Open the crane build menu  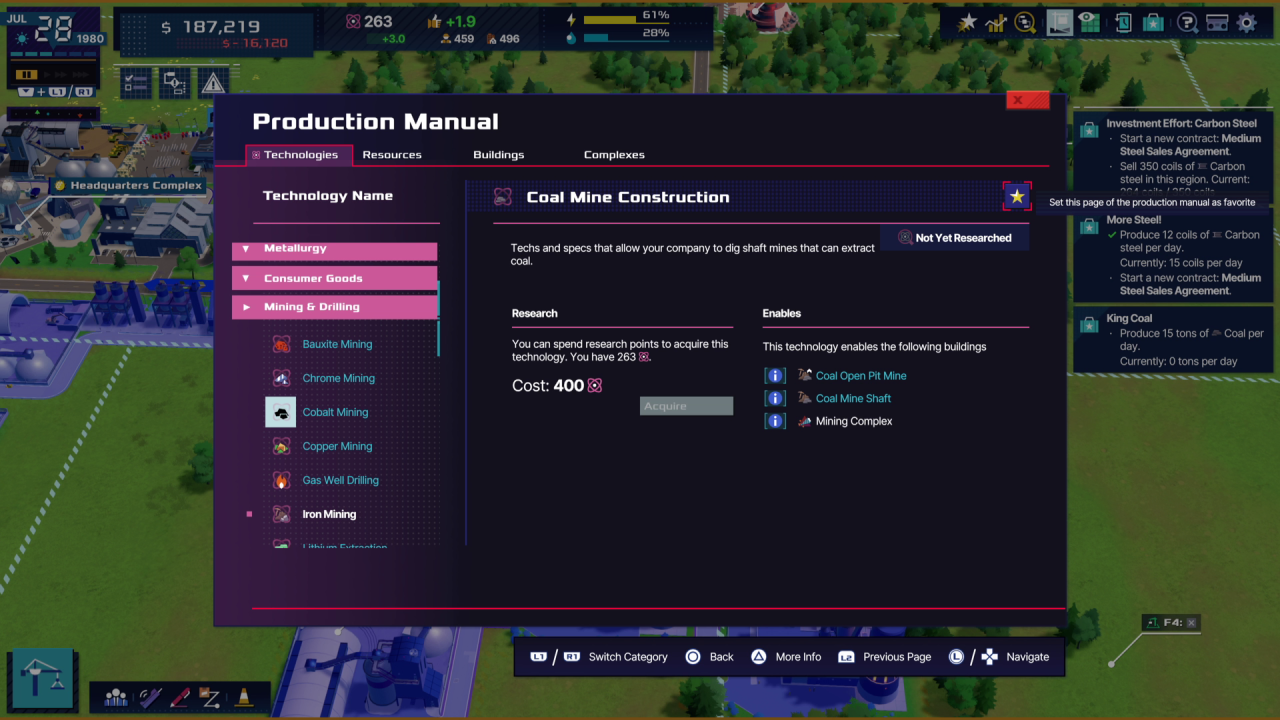coord(41,679)
